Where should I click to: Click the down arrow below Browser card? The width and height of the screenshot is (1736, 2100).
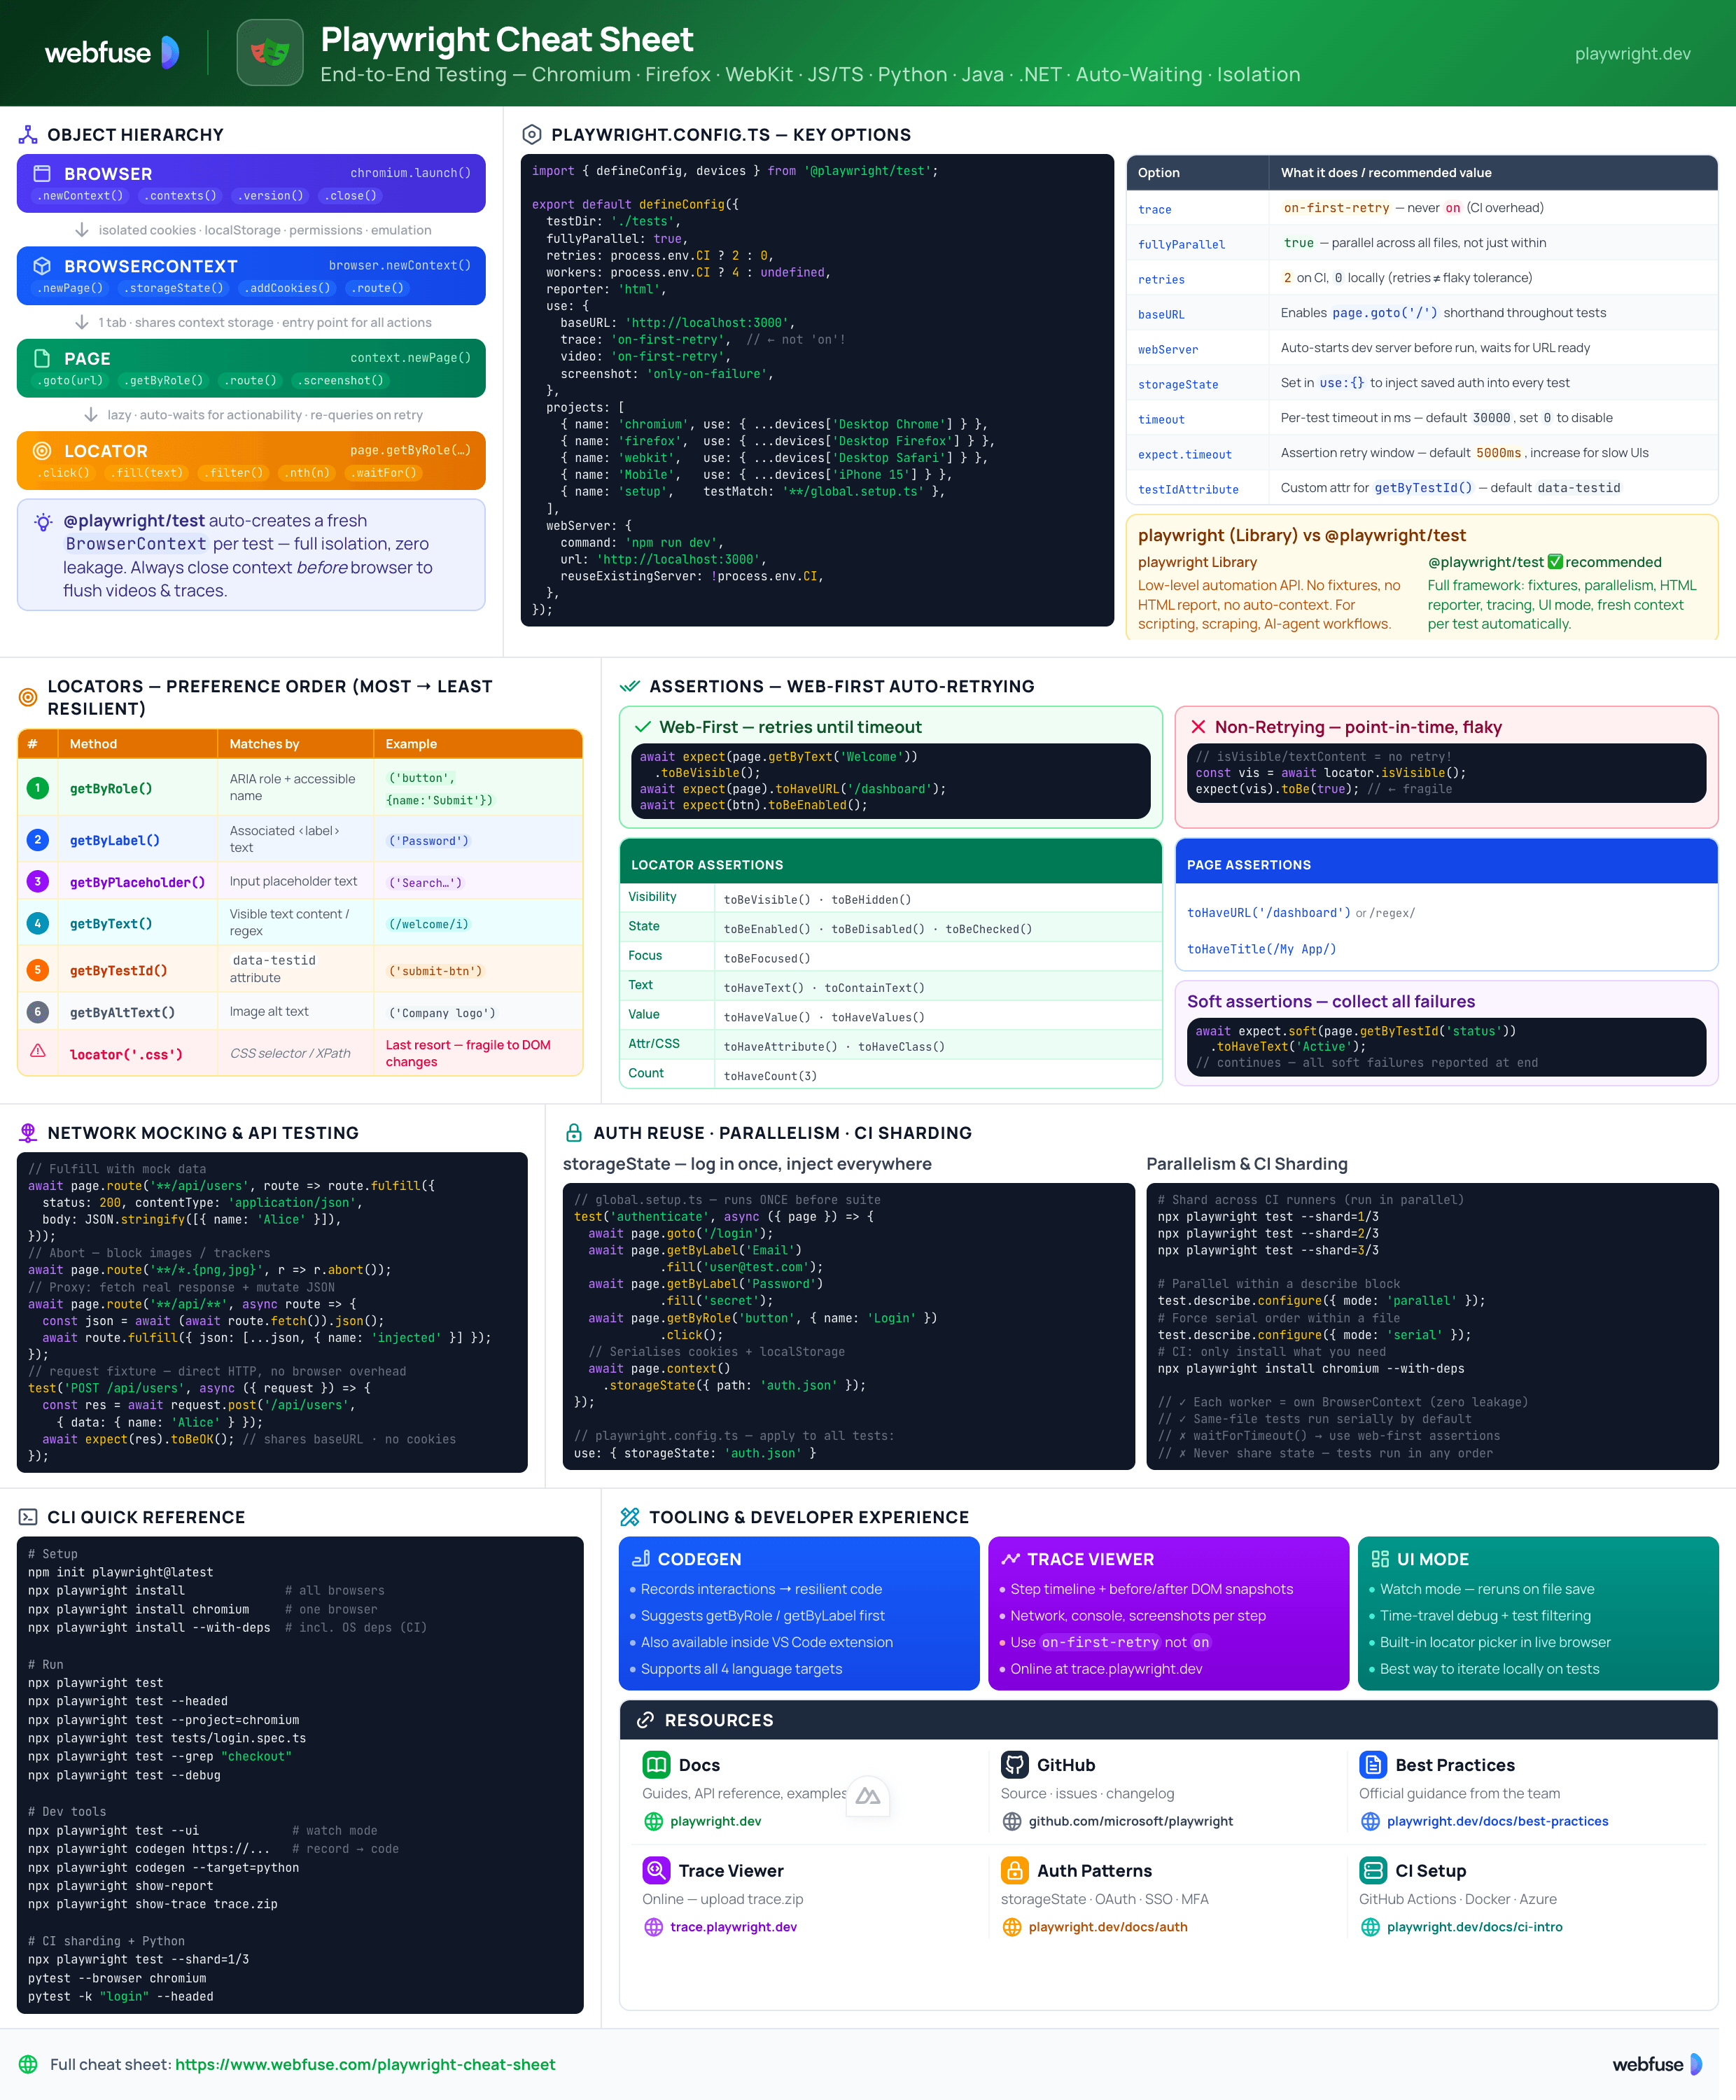click(82, 230)
